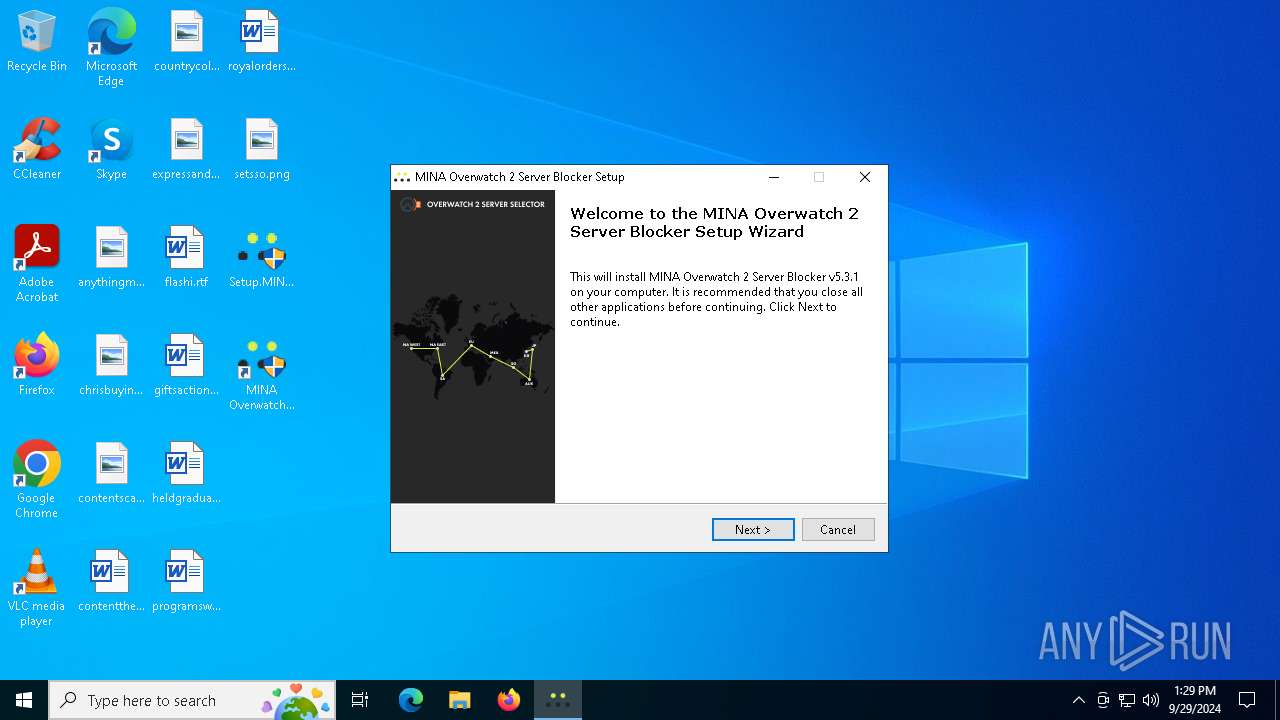The image size is (1280, 720).
Task: Launch Microsoft Edge from the taskbar
Action: click(411, 700)
